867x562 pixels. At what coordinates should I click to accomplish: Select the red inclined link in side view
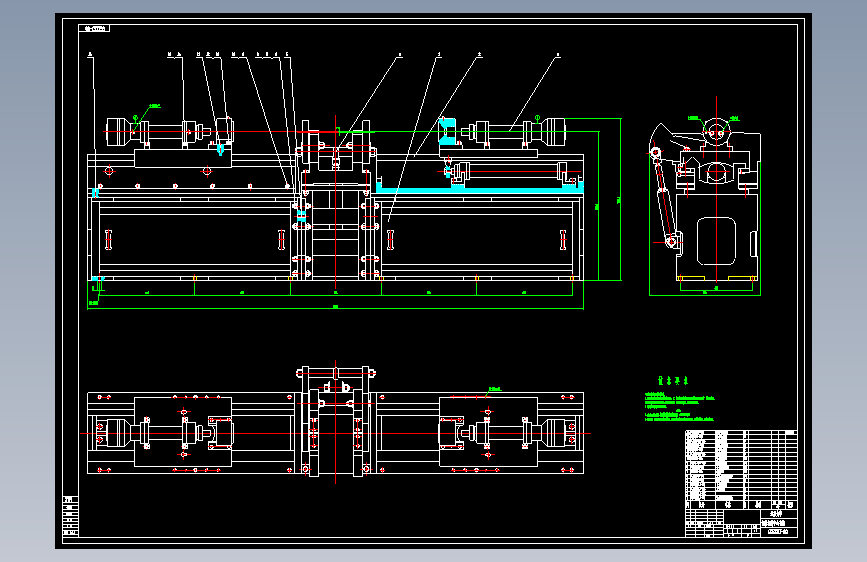point(664,198)
